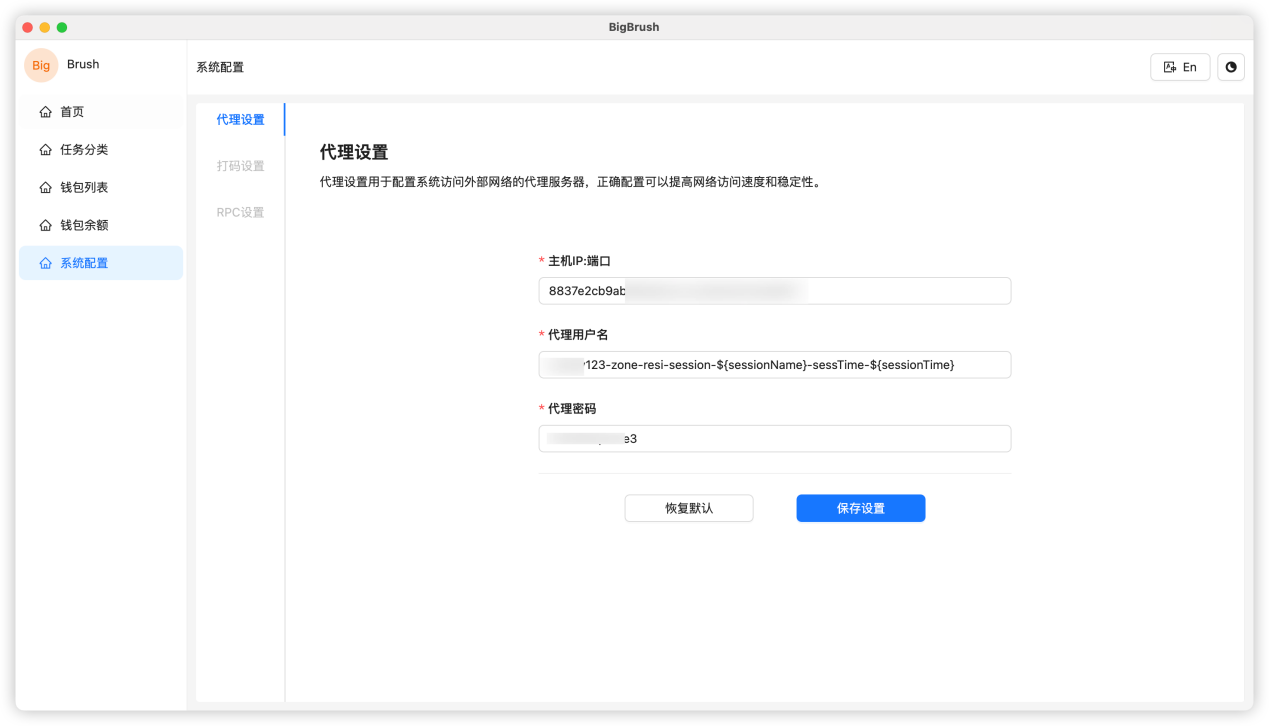Click the 钱包列表 sidebar icon
The width and height of the screenshot is (1269, 726).
pos(45,187)
